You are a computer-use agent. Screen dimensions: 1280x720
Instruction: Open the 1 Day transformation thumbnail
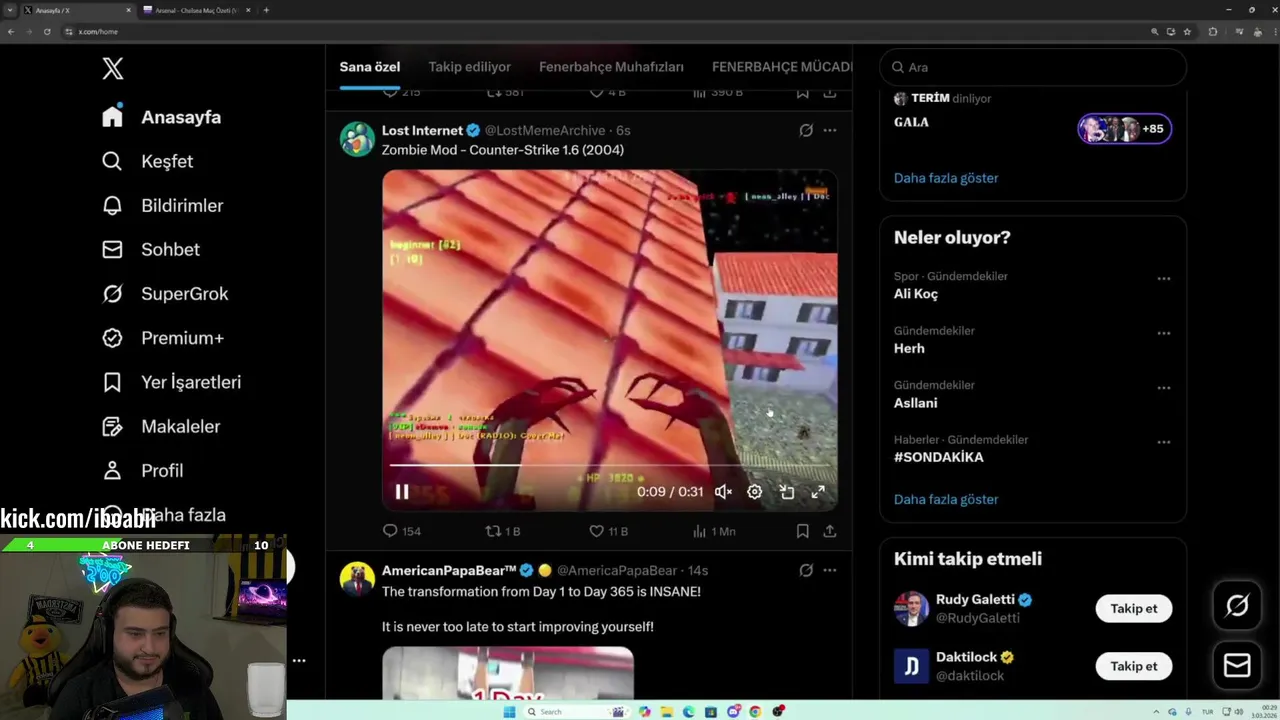pyautogui.click(x=508, y=673)
